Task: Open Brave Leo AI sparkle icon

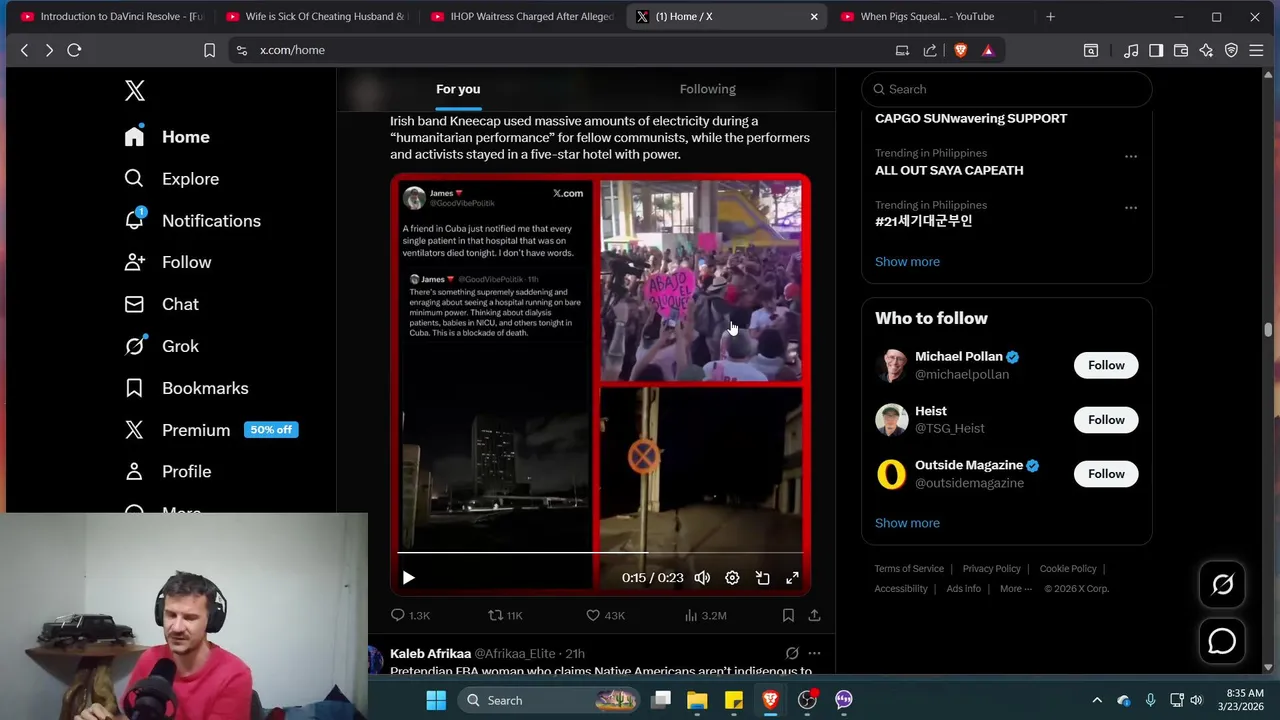Action: pyautogui.click(x=1206, y=50)
